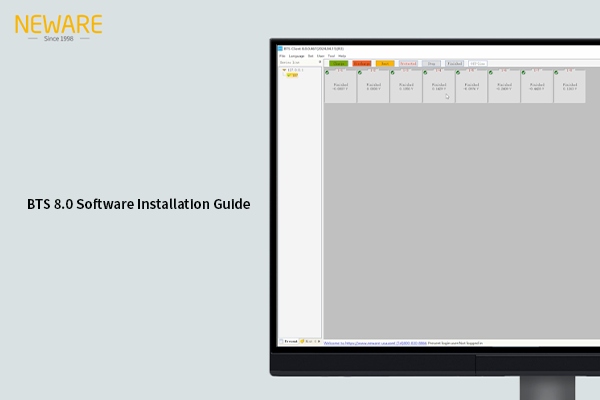The width and height of the screenshot is (600, 400).
Task: Open the File menu
Action: 282,55
